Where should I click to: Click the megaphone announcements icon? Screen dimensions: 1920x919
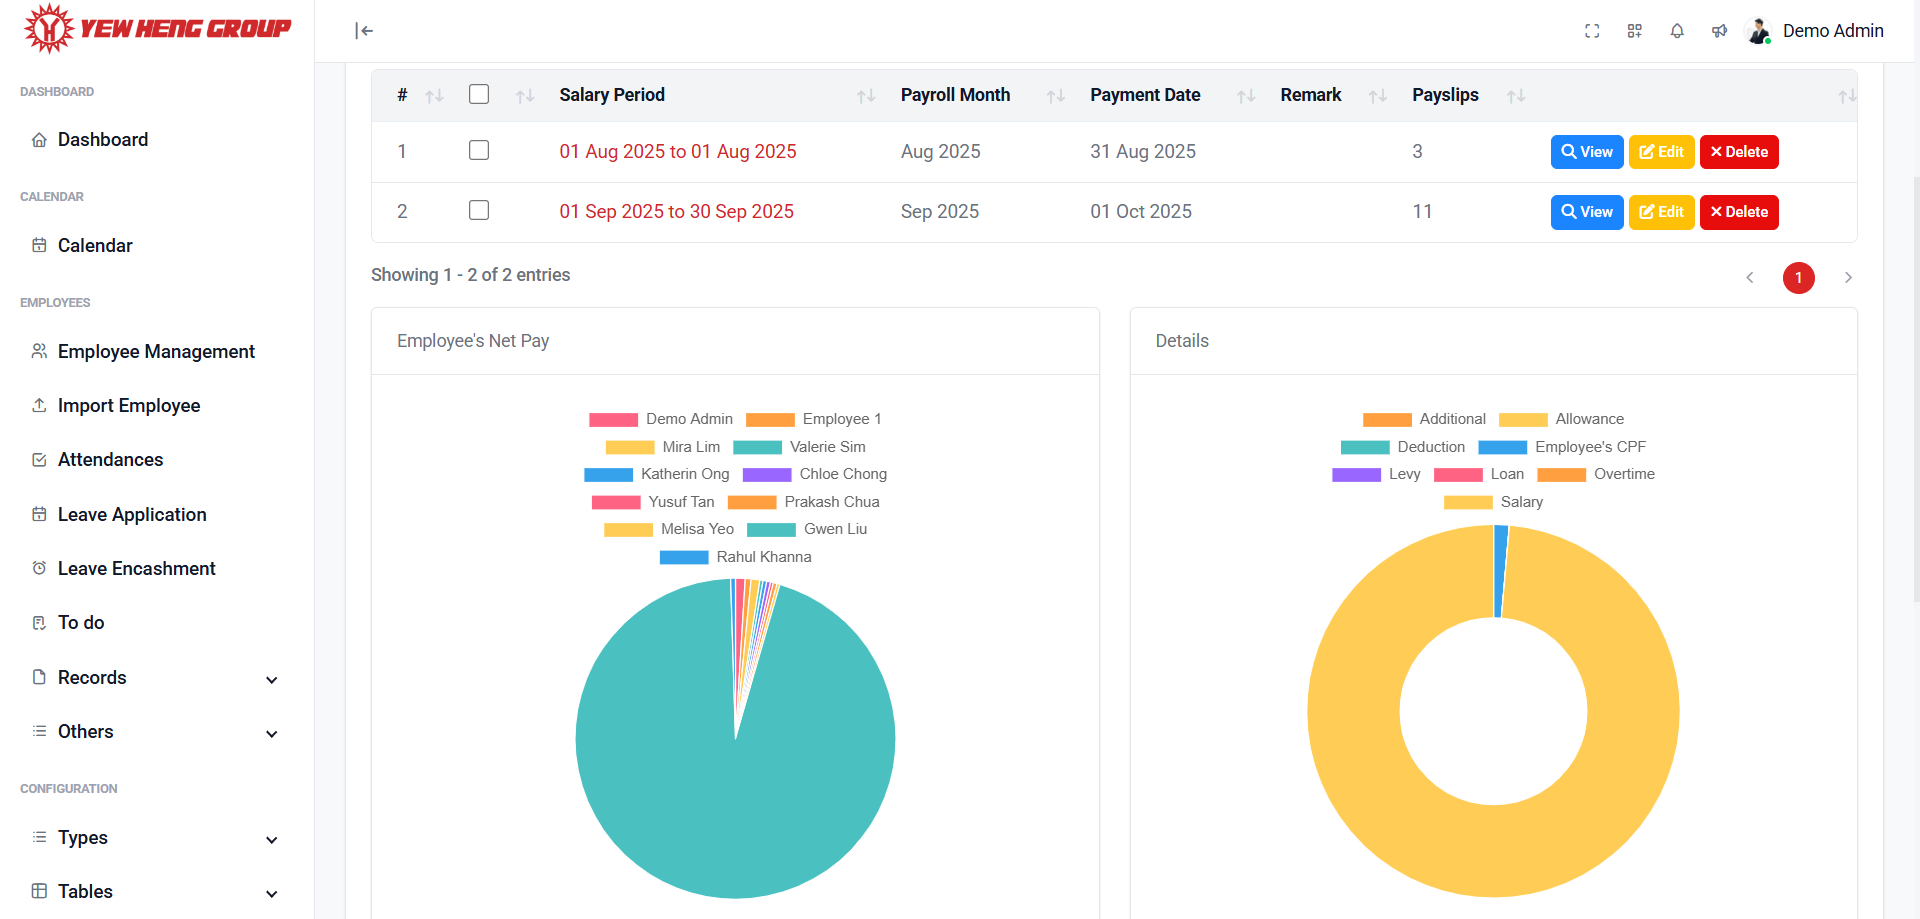tap(1719, 31)
